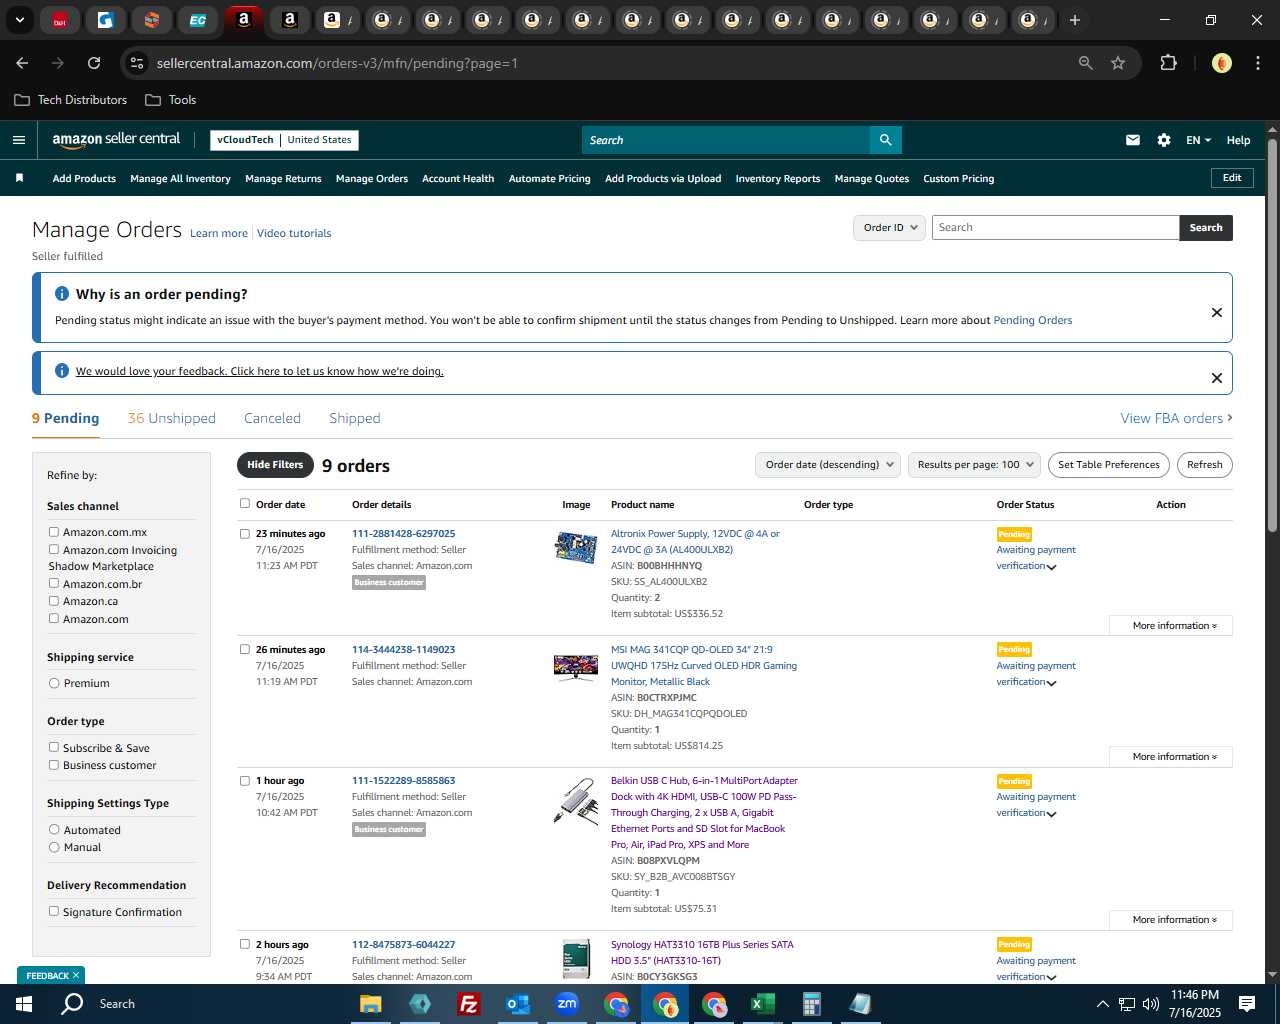Open the tab search dropdown arrow
Screen dimensions: 1280x1024
pos(19,20)
